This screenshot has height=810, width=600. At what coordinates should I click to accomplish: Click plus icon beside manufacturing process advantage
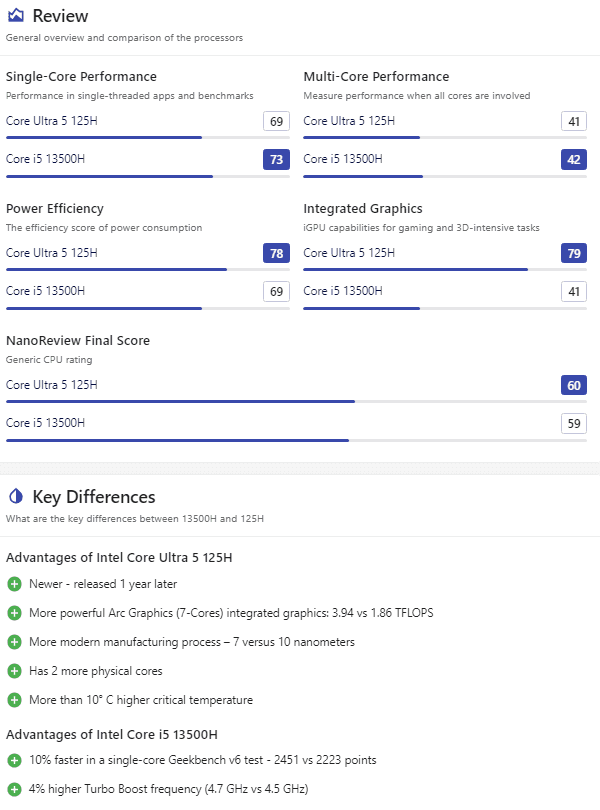tap(14, 642)
